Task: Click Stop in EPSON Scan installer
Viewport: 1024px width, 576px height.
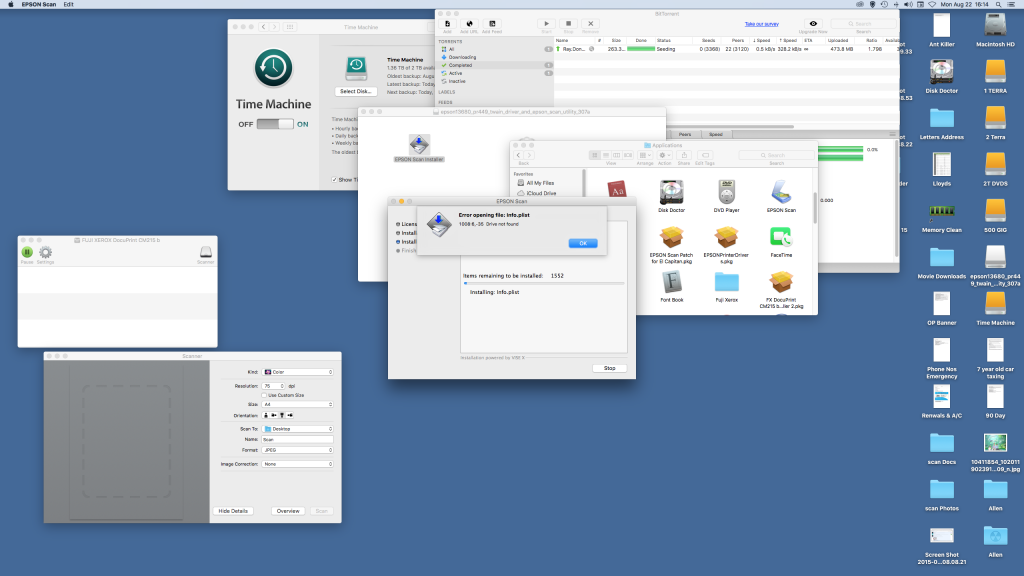Action: (x=609, y=368)
